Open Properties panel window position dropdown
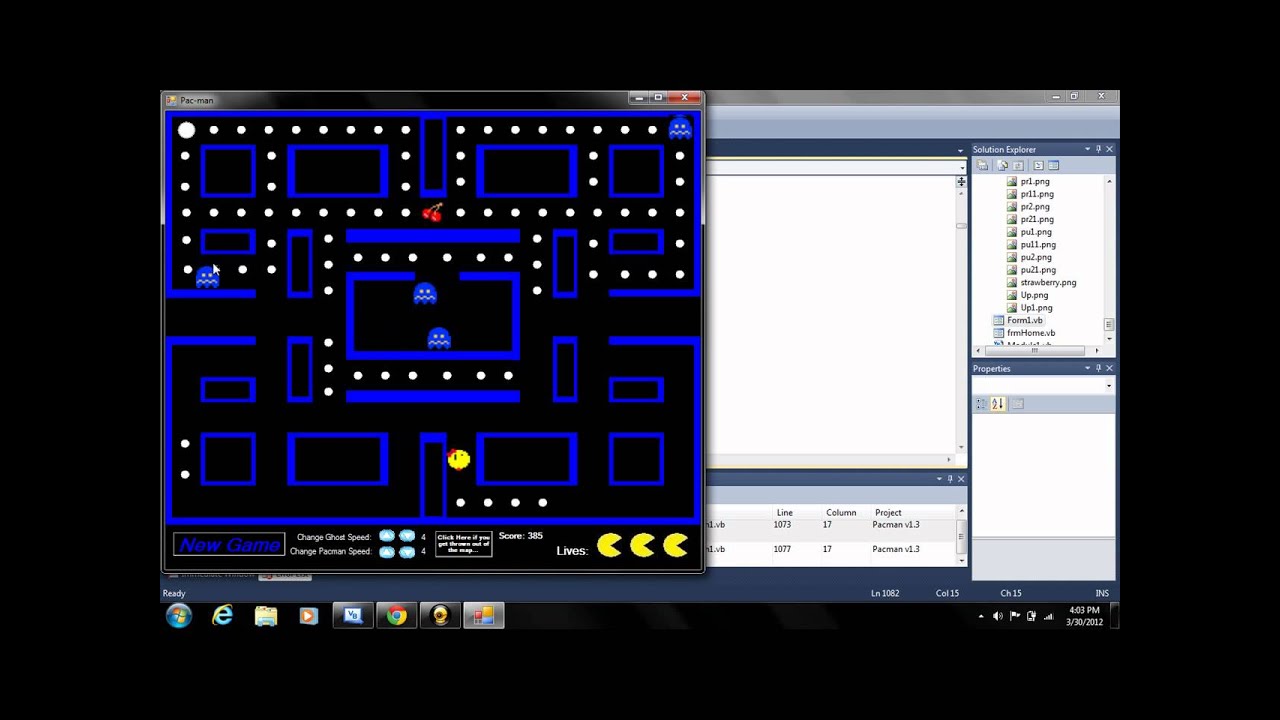Image resolution: width=1280 pixels, height=720 pixels. pos(1087,368)
